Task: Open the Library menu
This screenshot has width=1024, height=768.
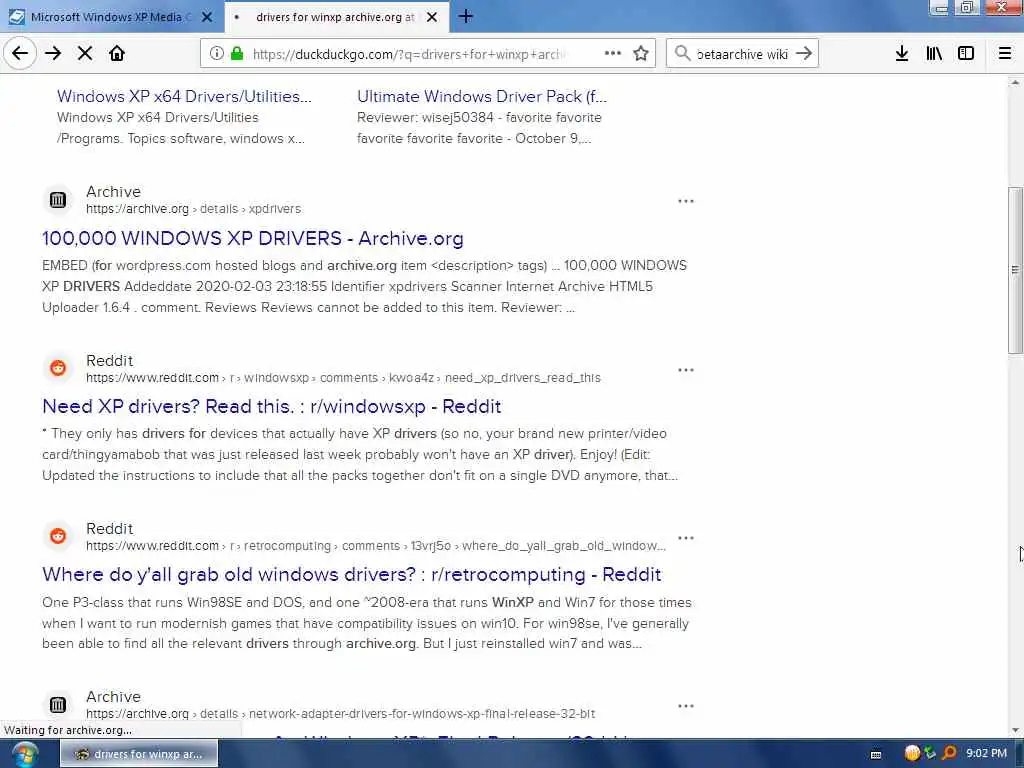Action: pyautogui.click(x=934, y=54)
